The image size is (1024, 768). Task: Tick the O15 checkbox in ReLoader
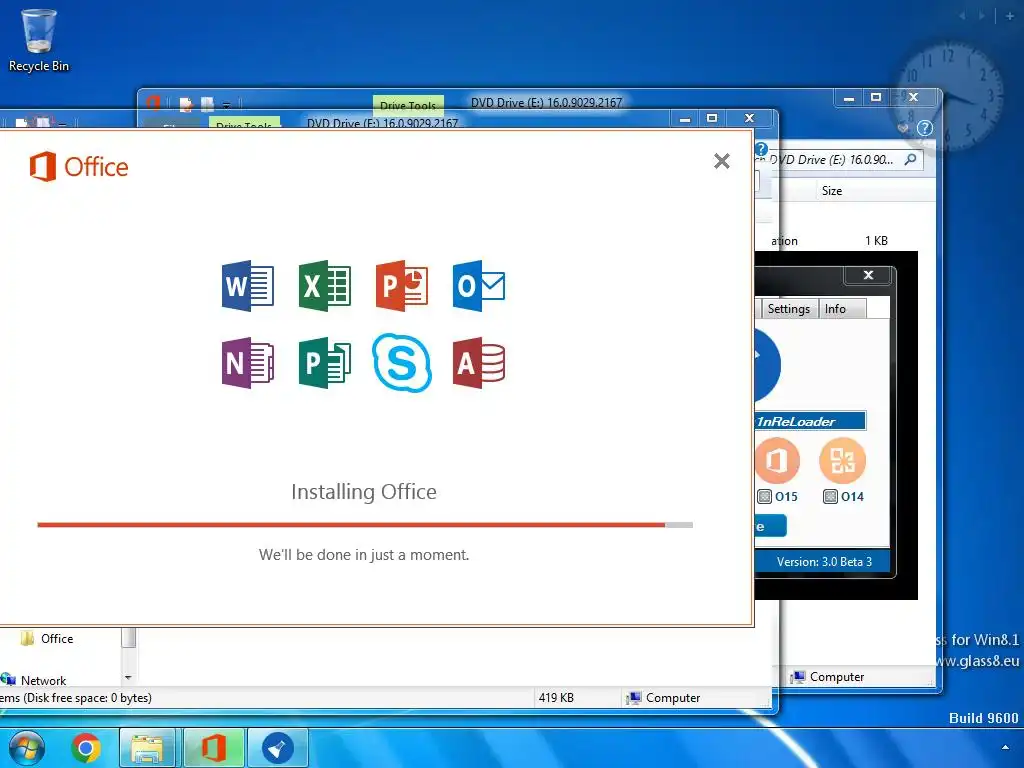764,496
